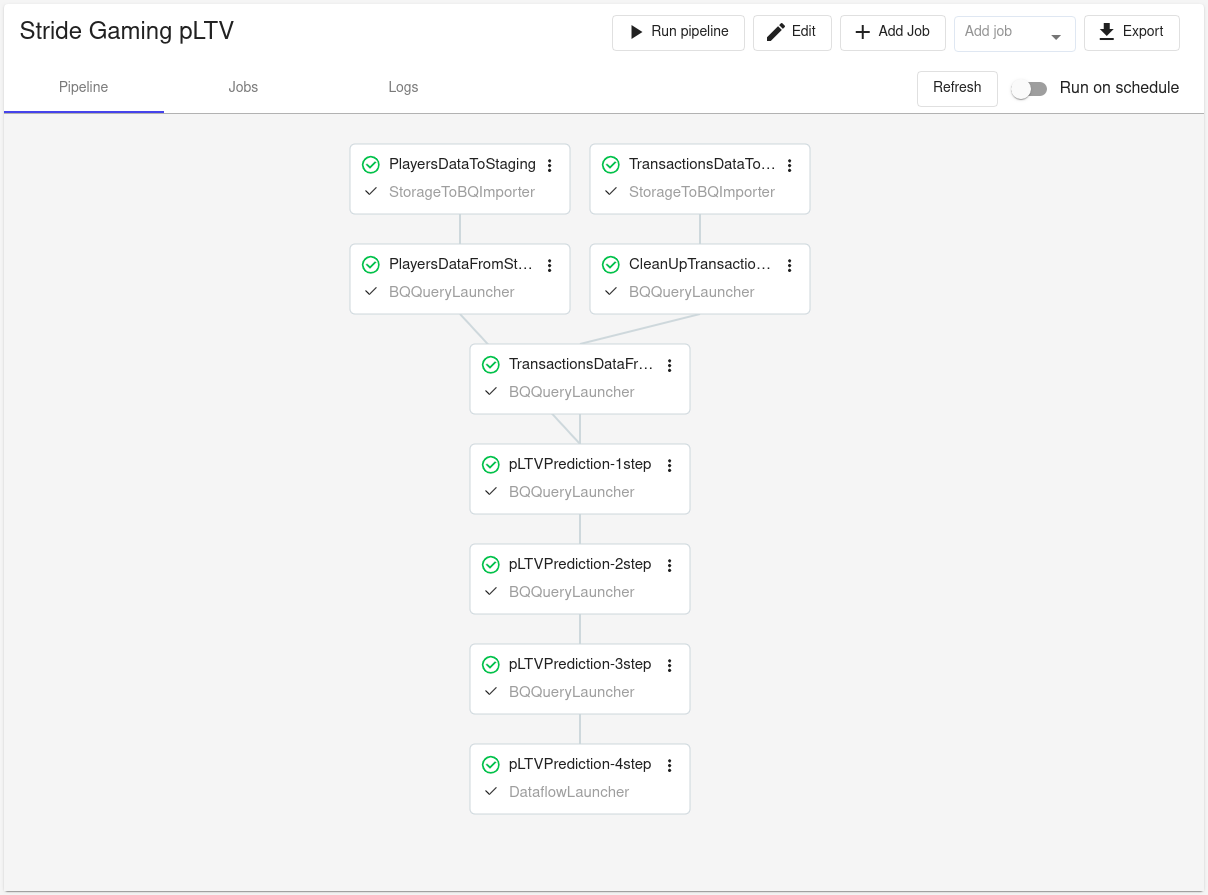The image size is (1208, 895).
Task: Toggle the Run on schedule switch
Action: pos(1029,89)
